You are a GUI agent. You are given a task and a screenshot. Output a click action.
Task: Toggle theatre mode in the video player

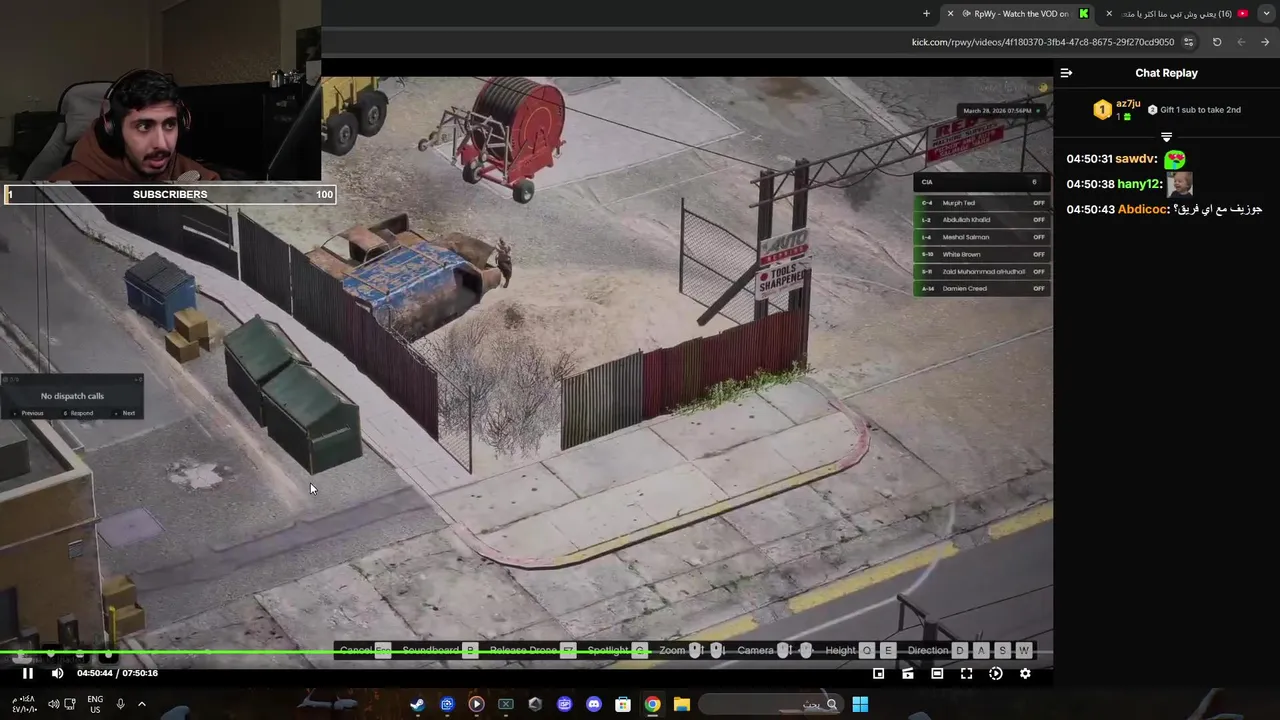pos(937,674)
